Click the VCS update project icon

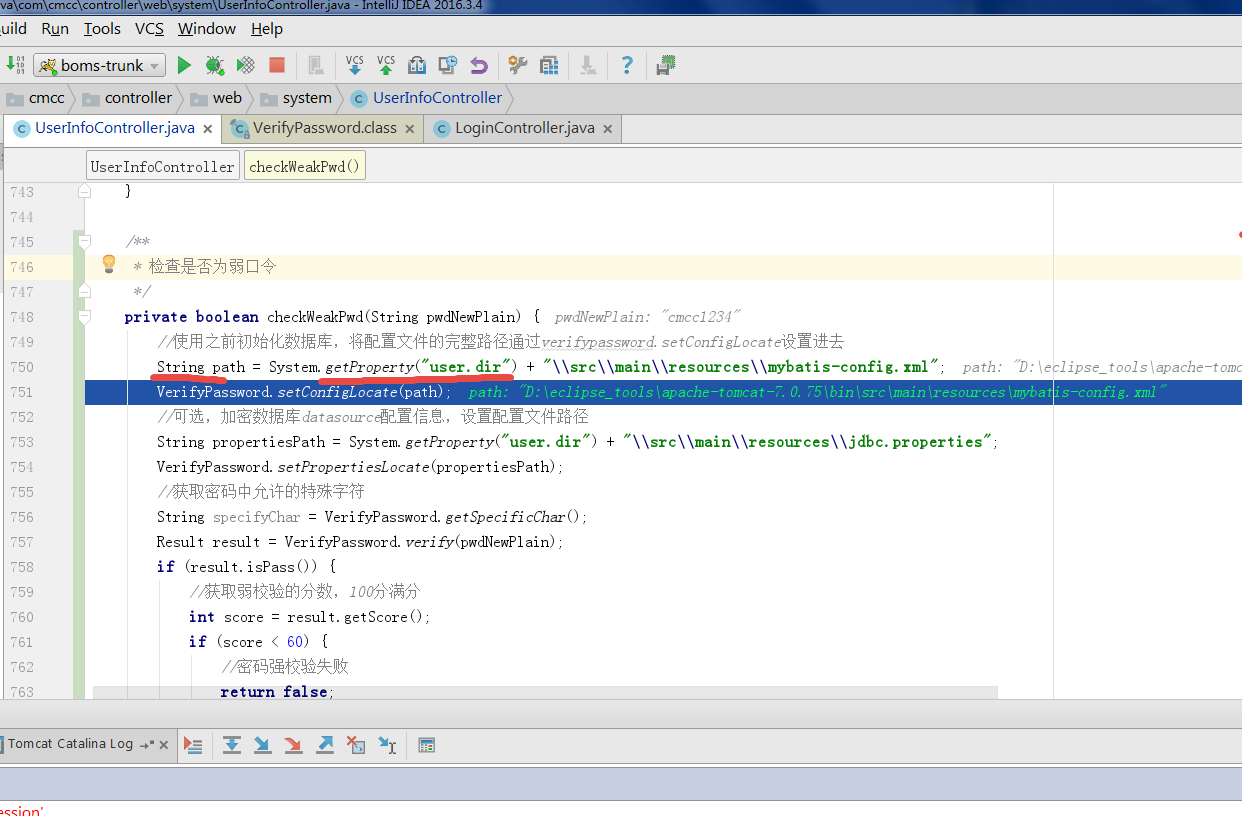pyautogui.click(x=355, y=65)
